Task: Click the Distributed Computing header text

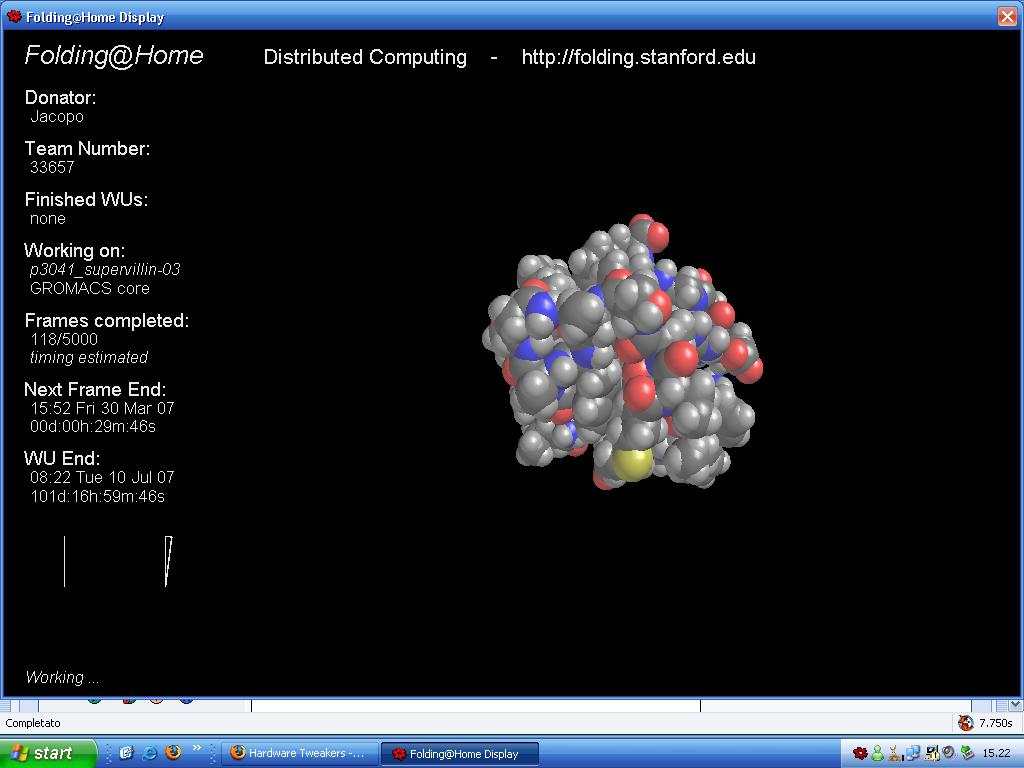Action: click(365, 57)
